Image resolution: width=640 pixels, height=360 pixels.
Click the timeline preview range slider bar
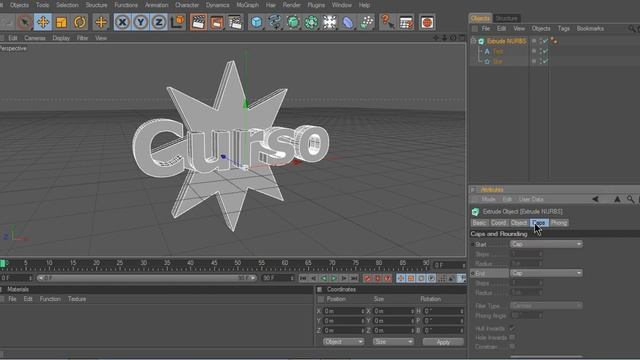pyautogui.click(x=147, y=278)
